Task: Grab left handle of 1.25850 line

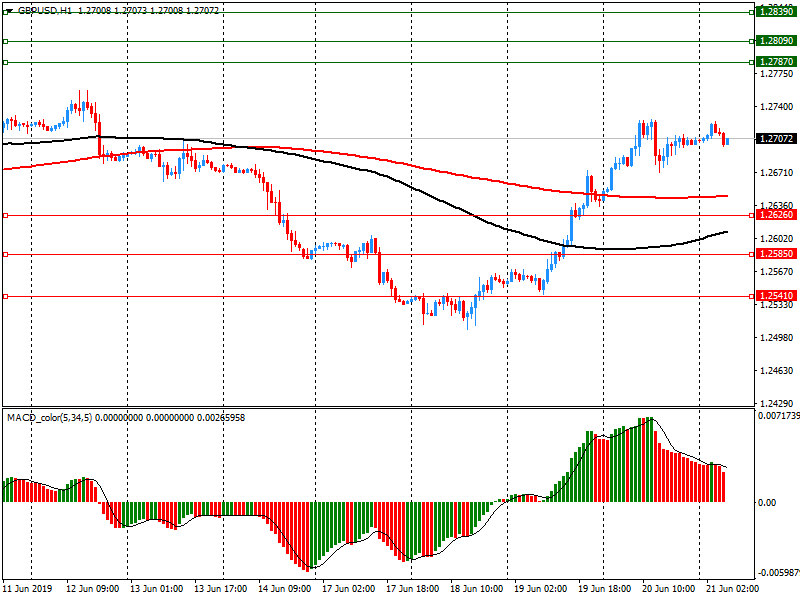Action: click(6, 255)
